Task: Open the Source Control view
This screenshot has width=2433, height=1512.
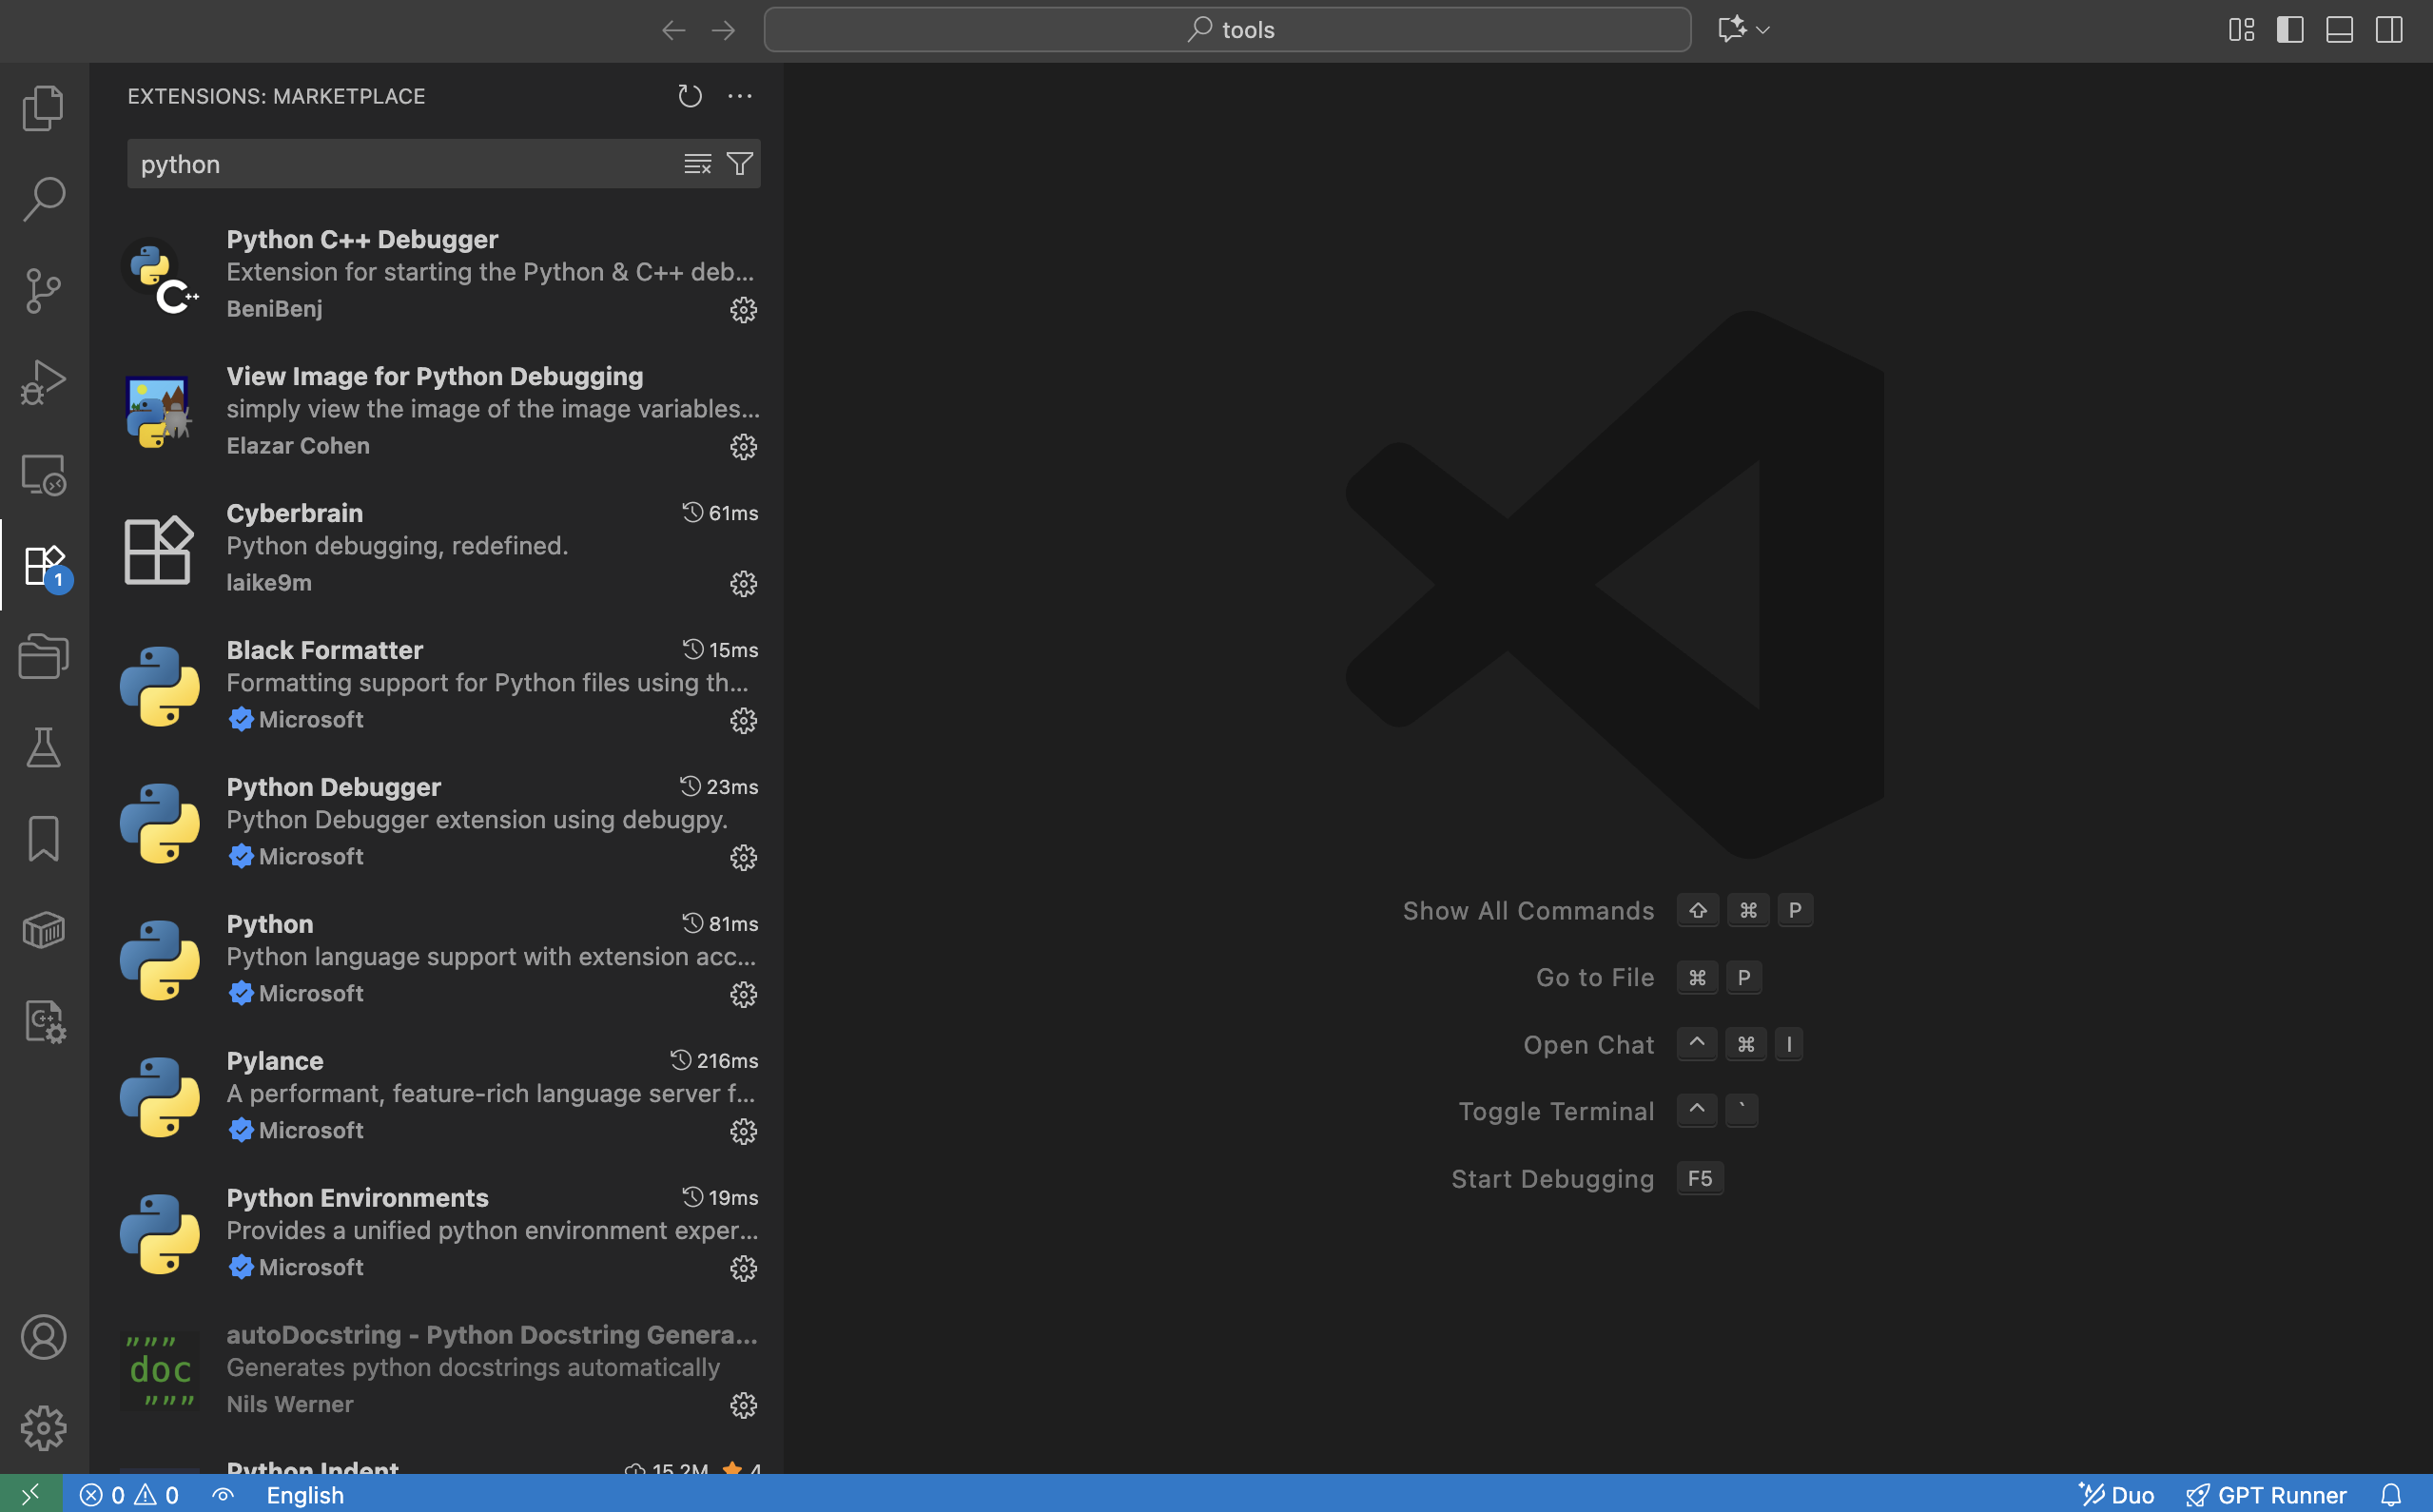Action: tap(43, 290)
